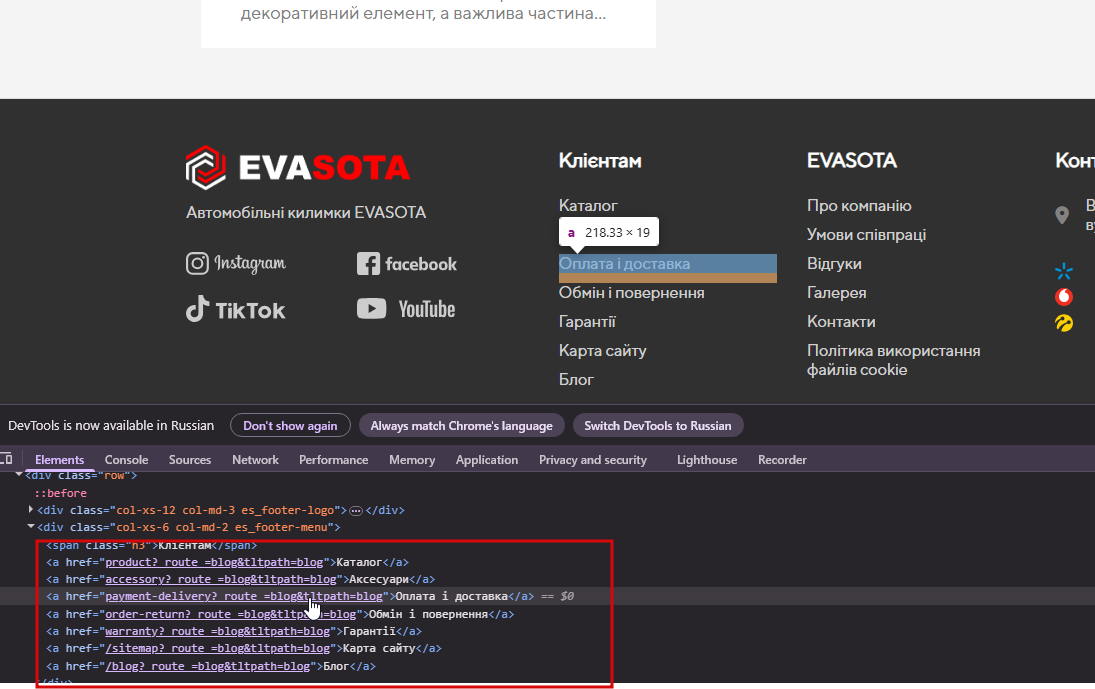Open the Карта сайту footer link
Viewport: 1095px width, 689px height.
[603, 350]
